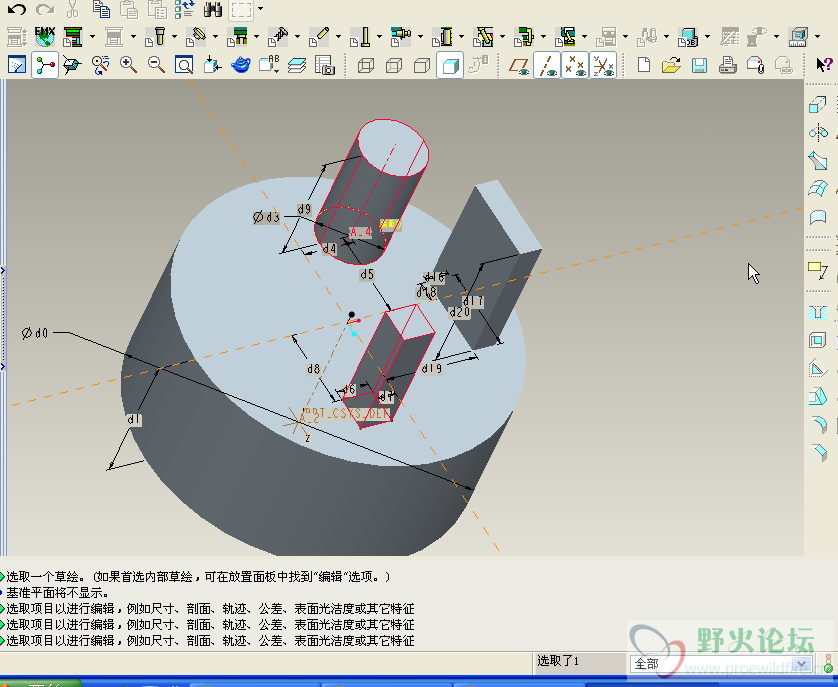The image size is (838, 687).
Task: Expand the EMX mold base dropdown arrow
Action: point(92,37)
